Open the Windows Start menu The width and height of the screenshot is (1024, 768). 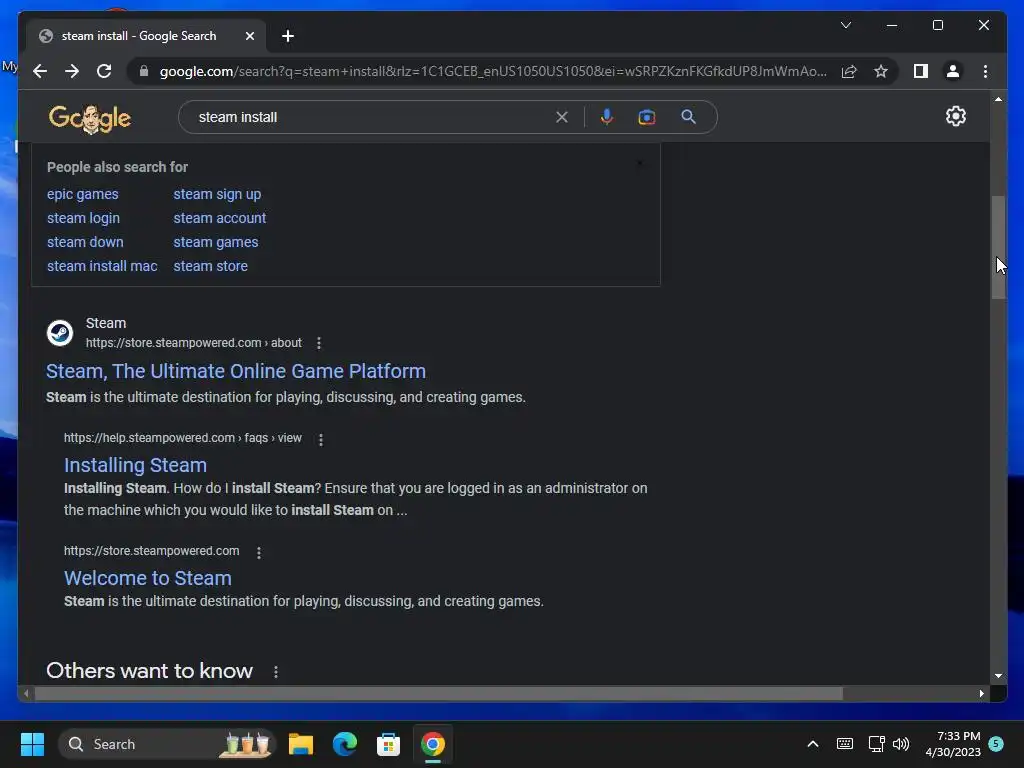(x=32, y=744)
